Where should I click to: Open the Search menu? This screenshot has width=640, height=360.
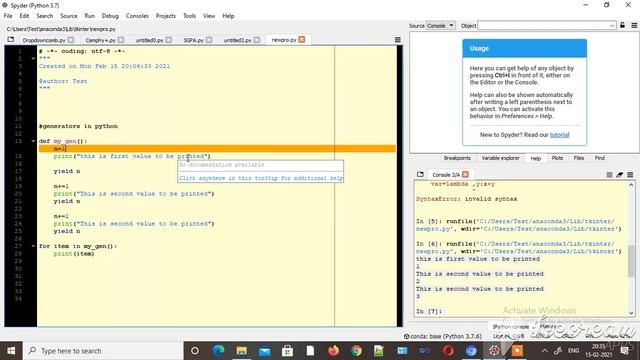(x=44, y=16)
